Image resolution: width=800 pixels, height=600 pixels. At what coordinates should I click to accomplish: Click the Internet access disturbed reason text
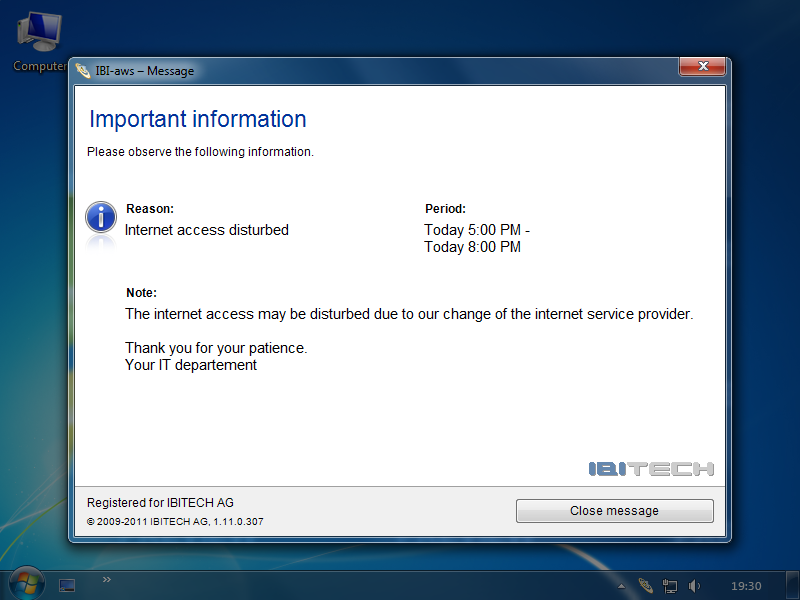(207, 230)
